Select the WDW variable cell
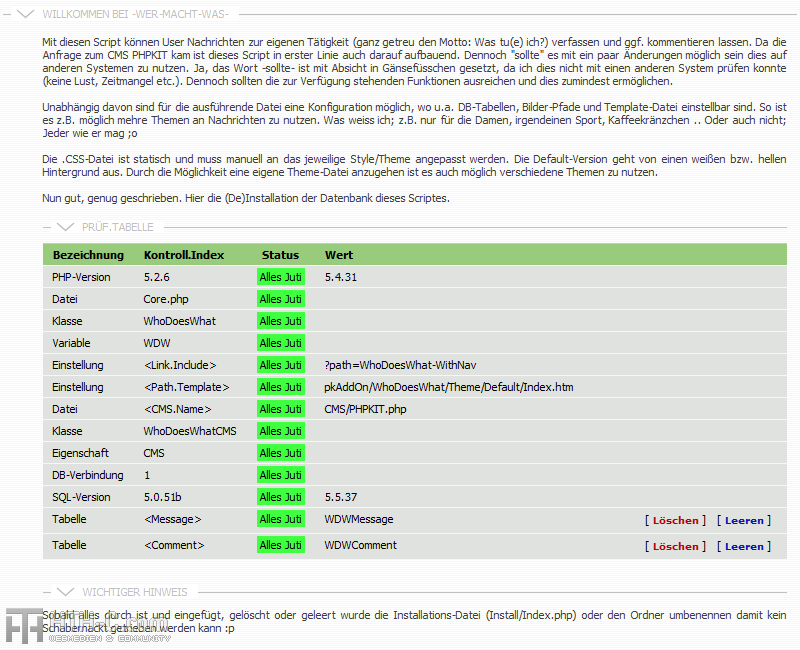This screenshot has width=800, height=650. (x=157, y=343)
